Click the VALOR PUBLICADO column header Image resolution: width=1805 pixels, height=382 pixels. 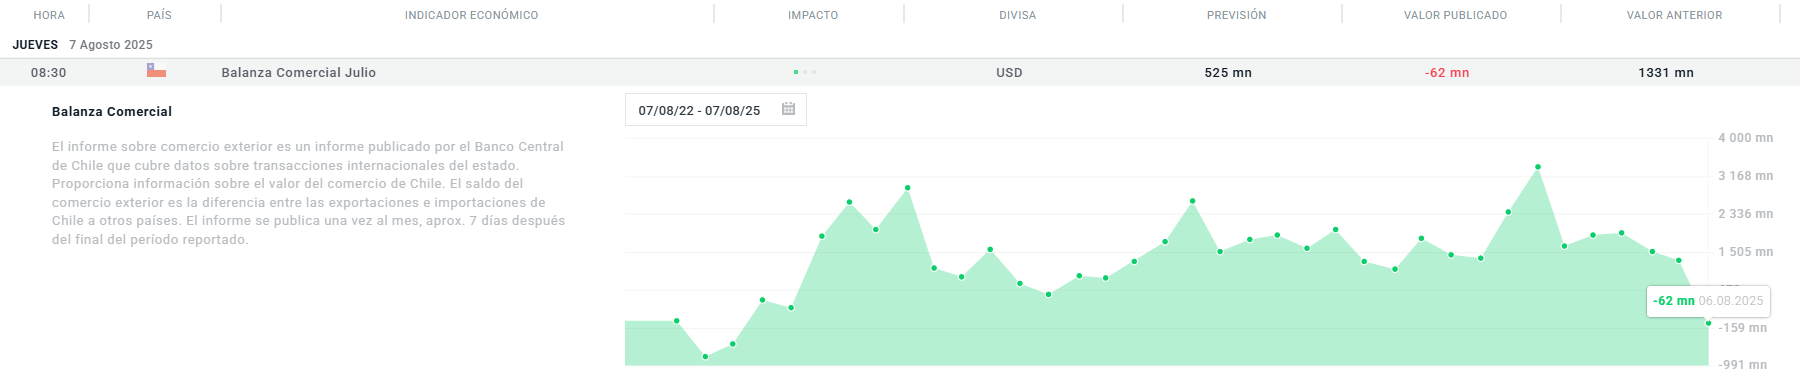(1455, 15)
